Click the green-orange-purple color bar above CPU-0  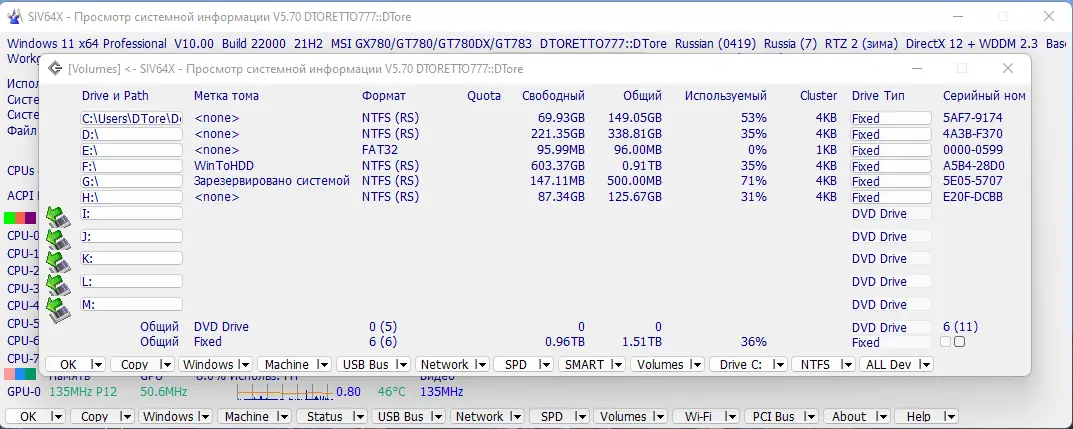pos(20,218)
